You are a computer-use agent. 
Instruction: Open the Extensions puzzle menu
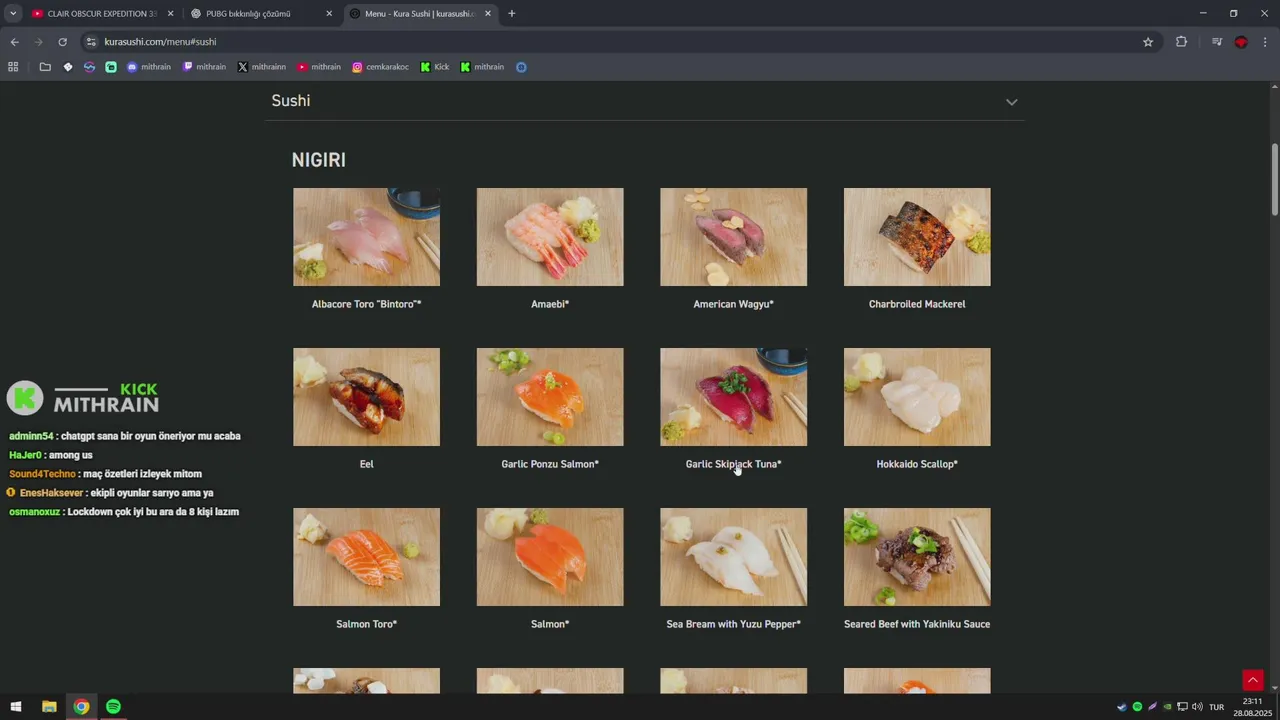click(x=1181, y=42)
